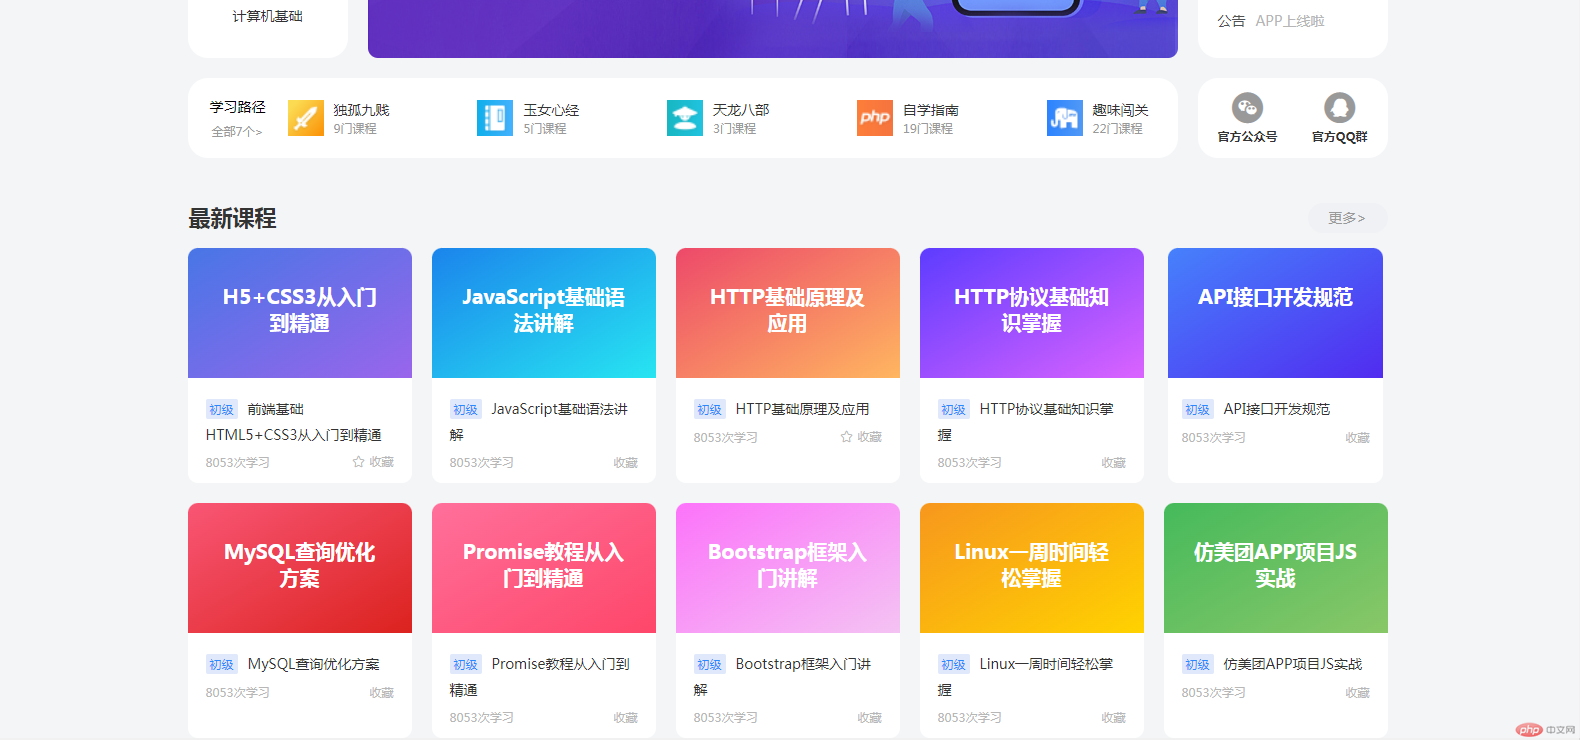This screenshot has height=740, width=1580.
Task: Open the 趣味闯关 elephant icon
Action: 1065,118
